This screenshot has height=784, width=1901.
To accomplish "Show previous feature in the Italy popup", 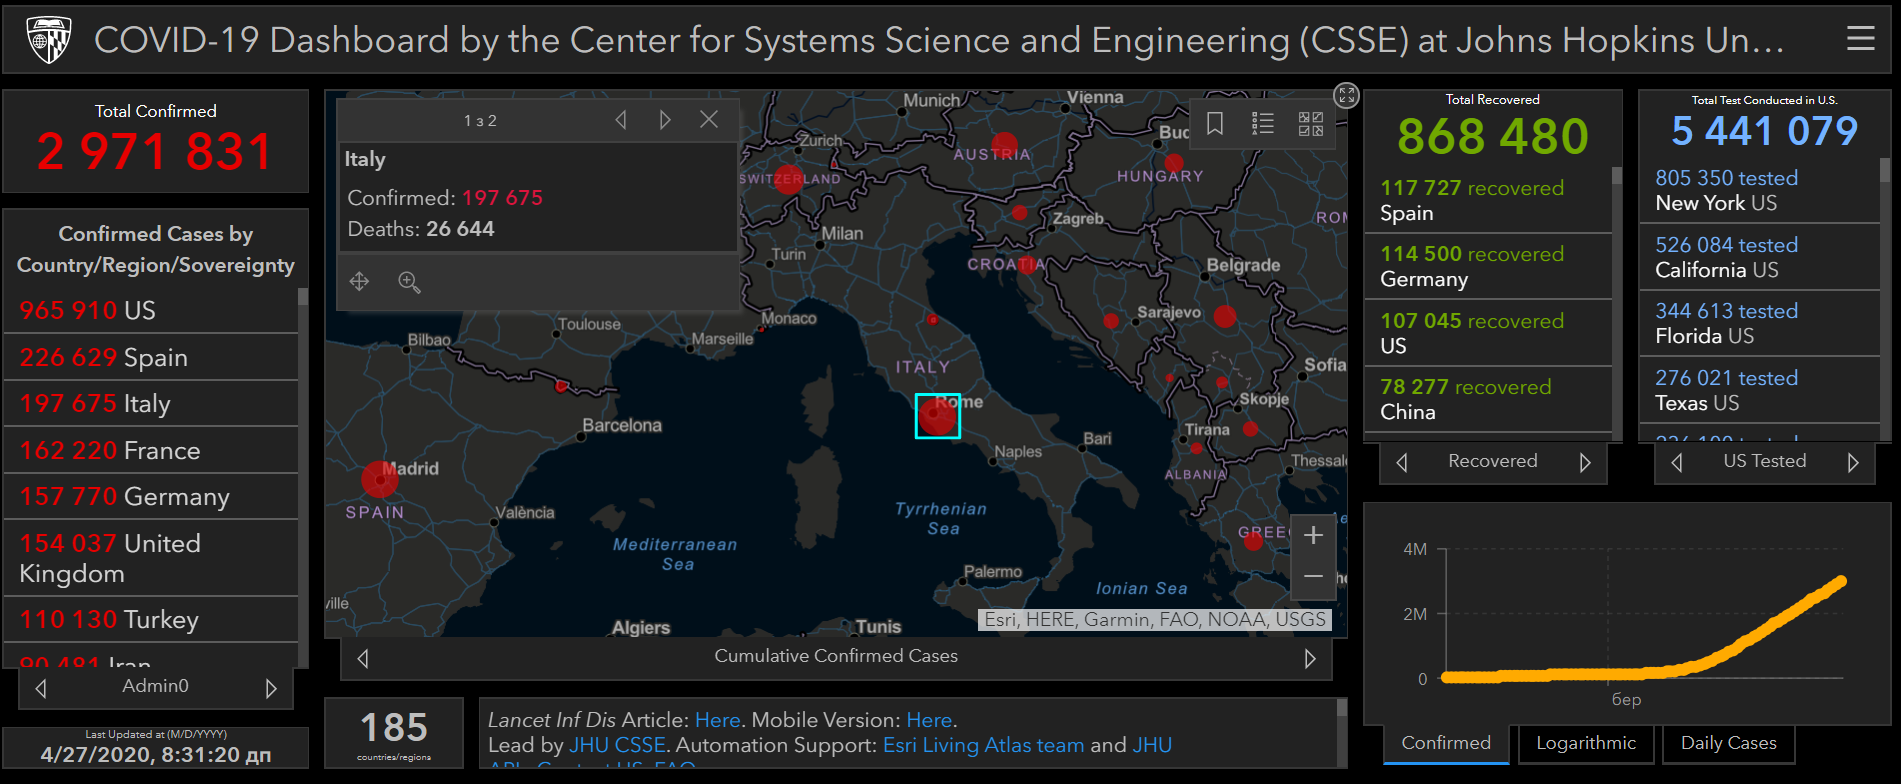I will 621,120.
